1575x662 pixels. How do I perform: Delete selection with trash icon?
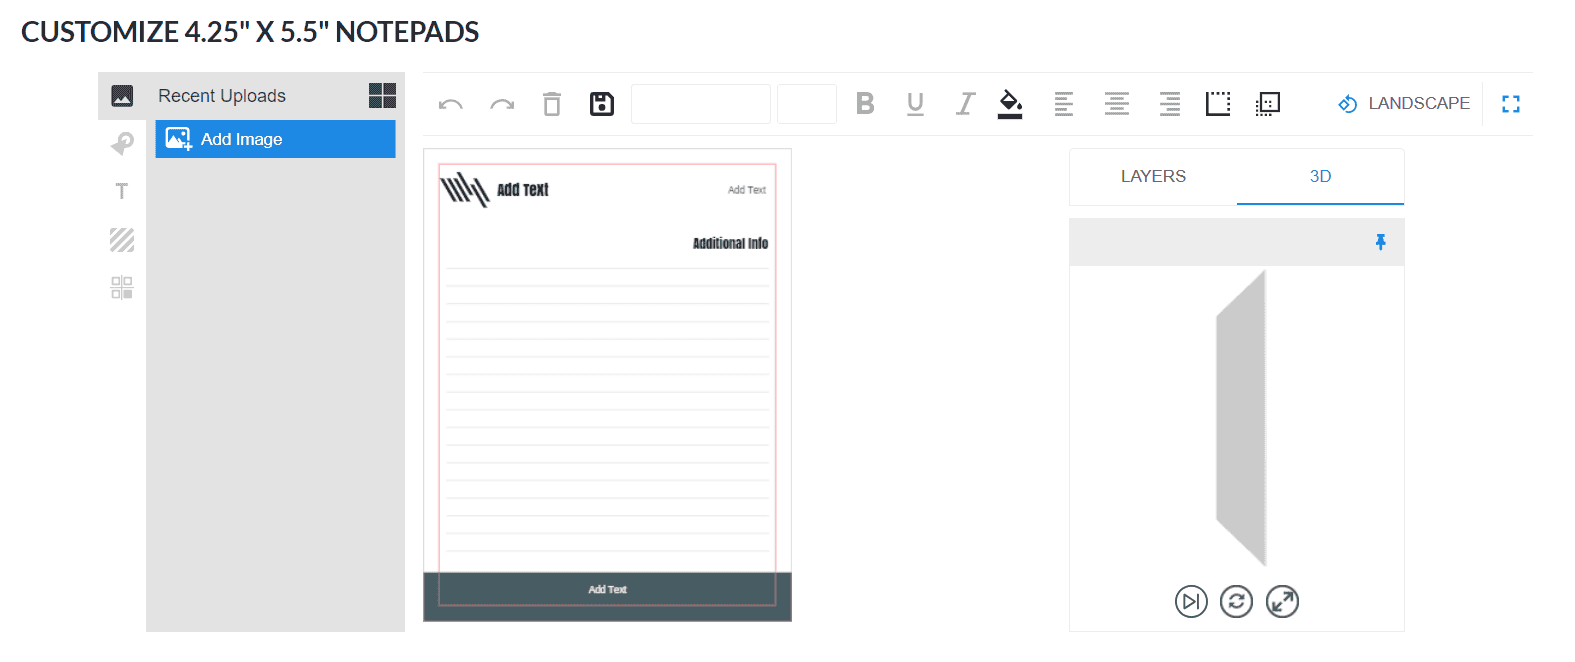coord(552,104)
